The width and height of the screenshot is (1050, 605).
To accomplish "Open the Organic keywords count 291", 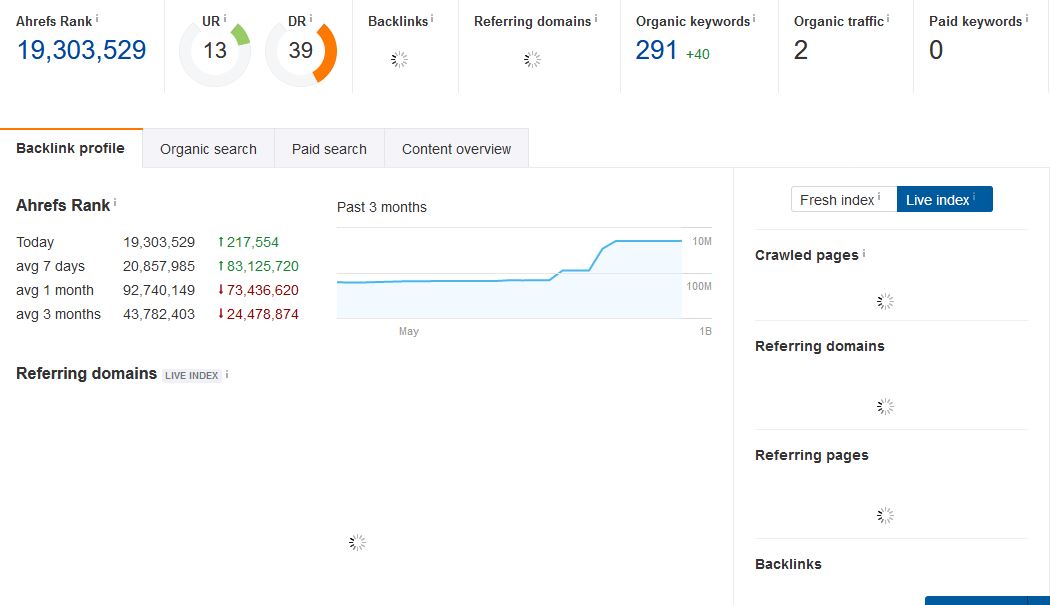I will pos(656,50).
